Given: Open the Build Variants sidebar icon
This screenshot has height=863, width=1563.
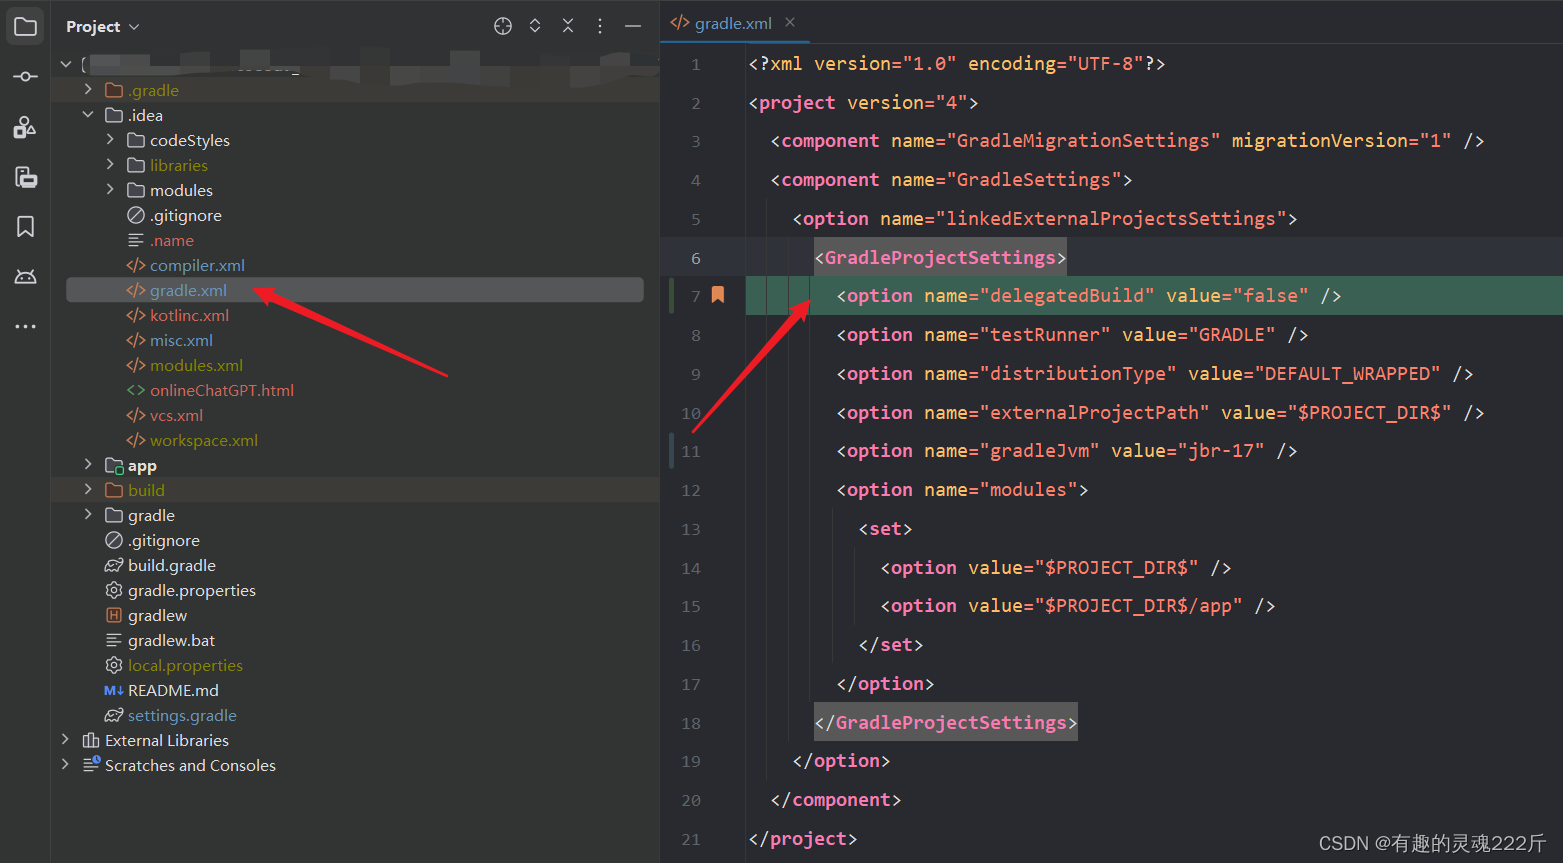Looking at the screenshot, I should 26,177.
